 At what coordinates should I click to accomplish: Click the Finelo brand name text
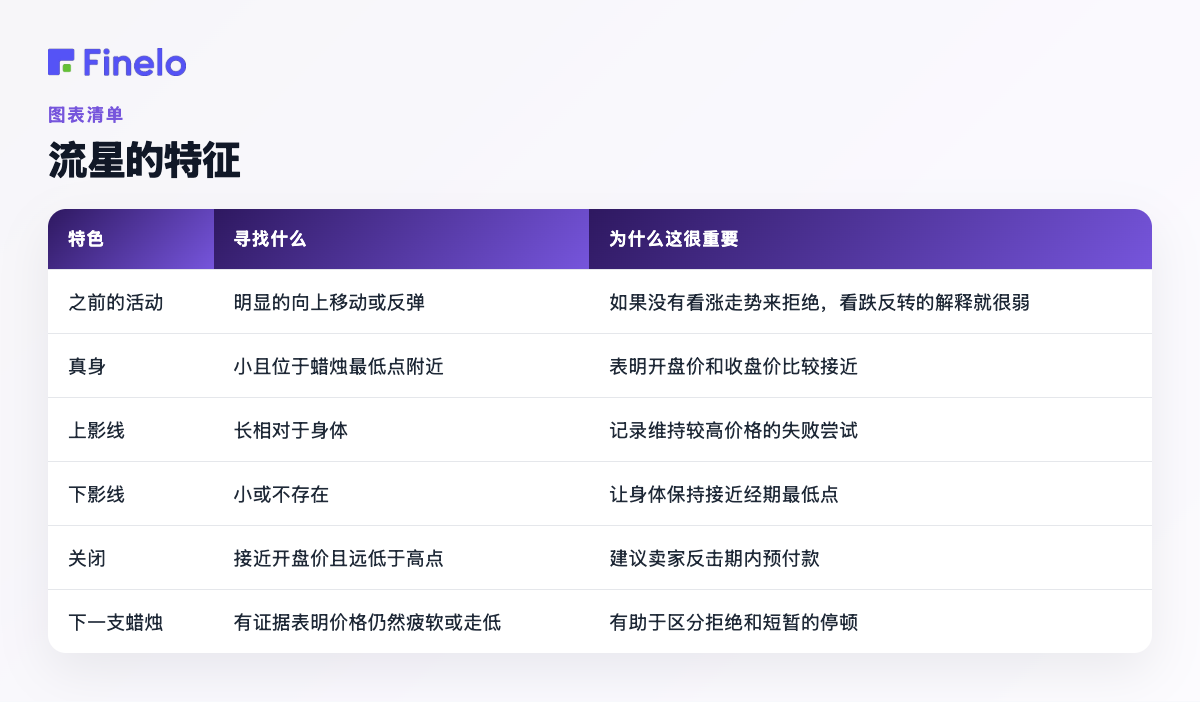click(x=135, y=62)
